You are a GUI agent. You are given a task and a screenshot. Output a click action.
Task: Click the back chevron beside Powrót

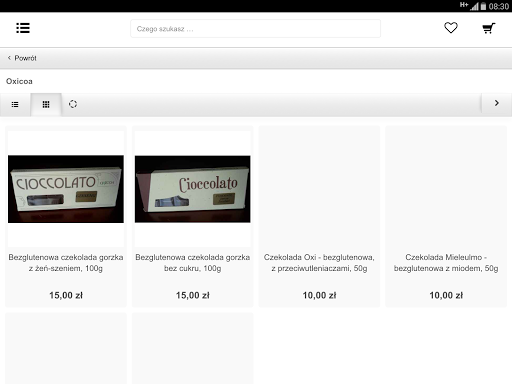point(9,58)
